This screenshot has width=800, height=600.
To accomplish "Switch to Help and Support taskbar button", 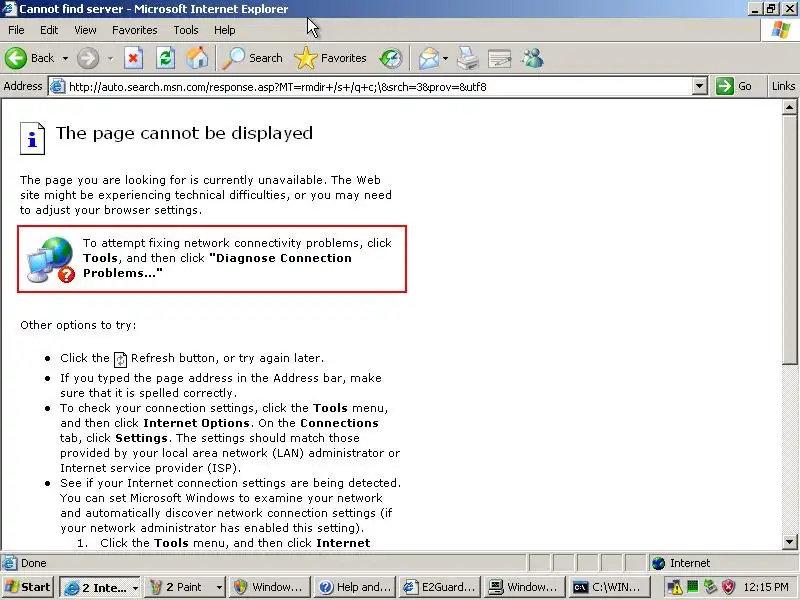I will (x=355, y=587).
